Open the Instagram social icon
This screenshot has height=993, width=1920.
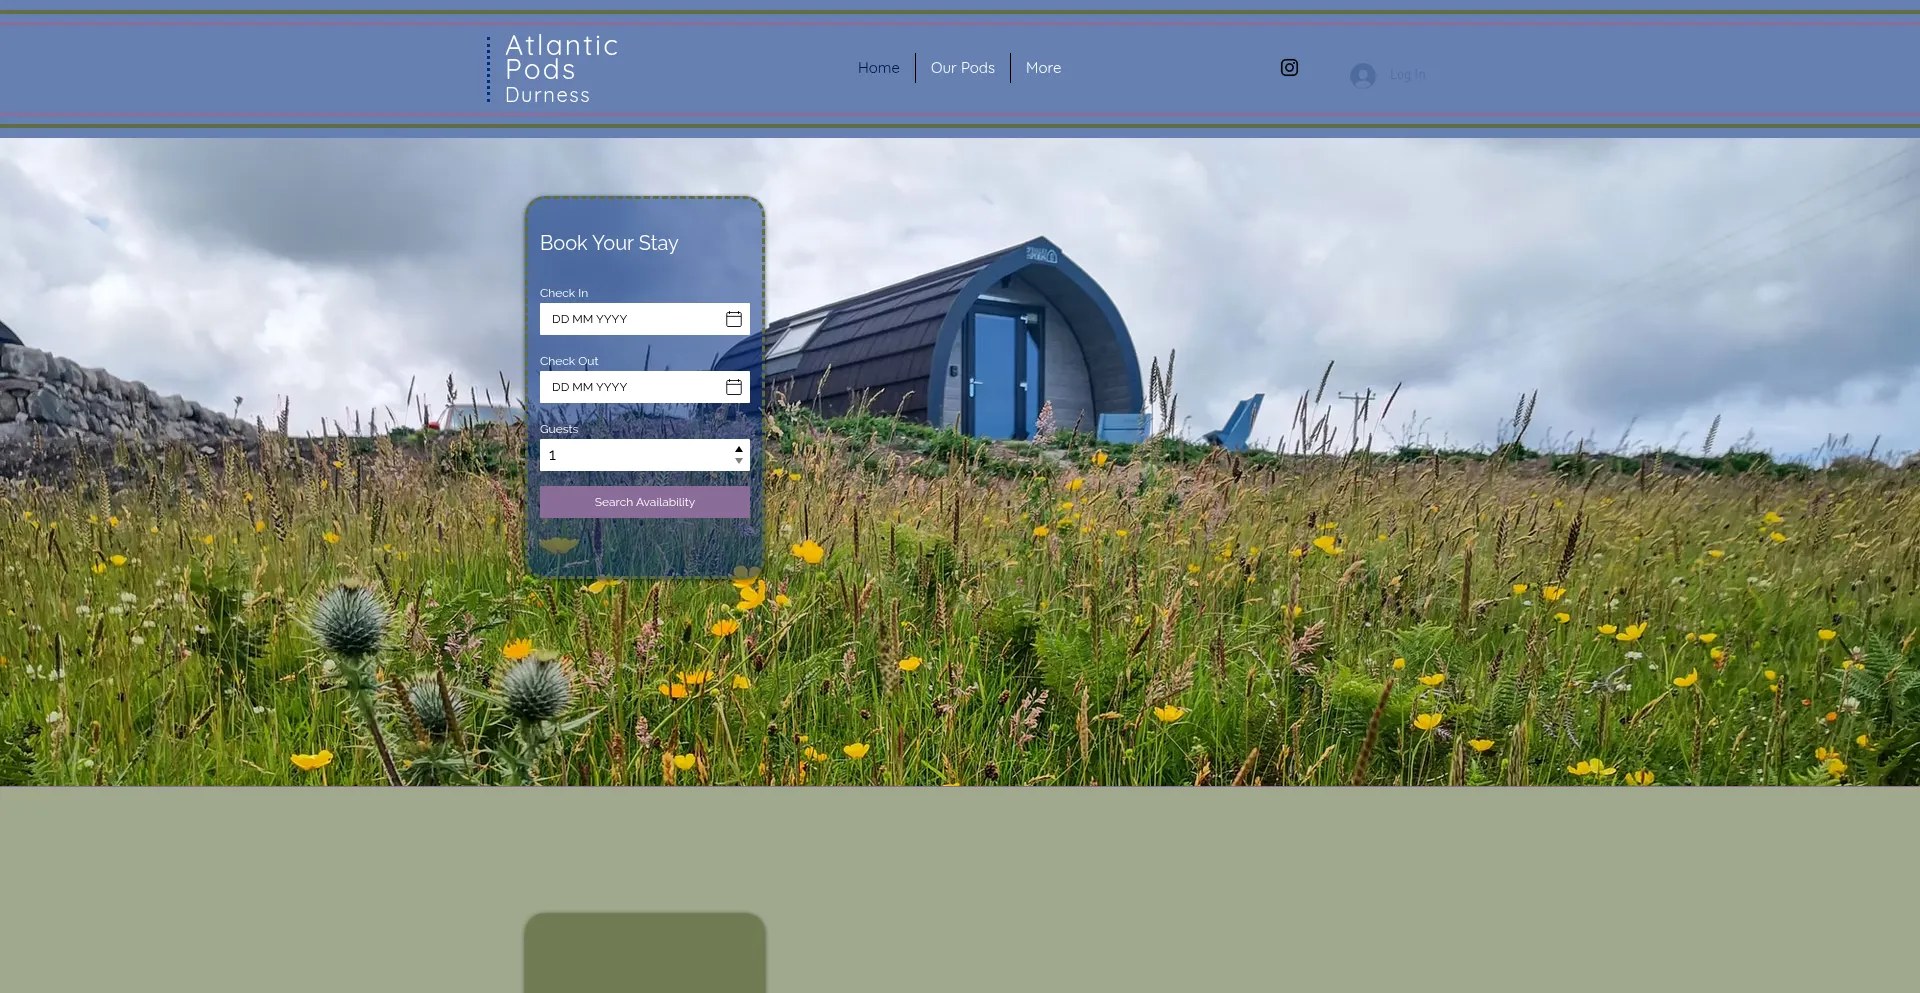coord(1289,68)
